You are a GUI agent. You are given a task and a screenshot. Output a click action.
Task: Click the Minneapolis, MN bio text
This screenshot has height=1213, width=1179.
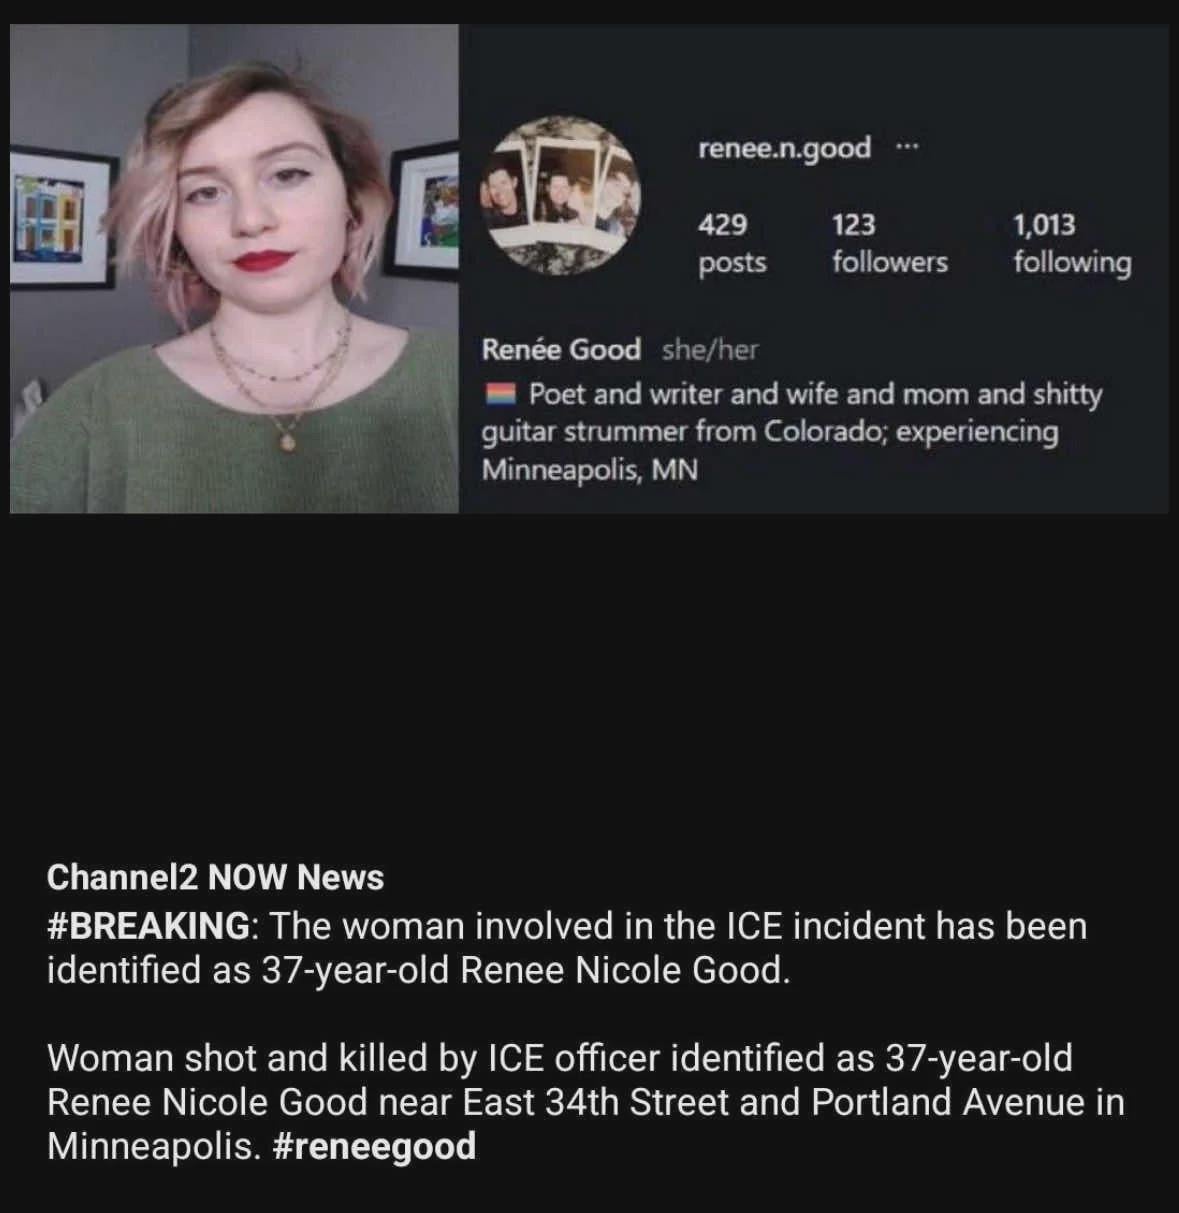[x=589, y=470]
